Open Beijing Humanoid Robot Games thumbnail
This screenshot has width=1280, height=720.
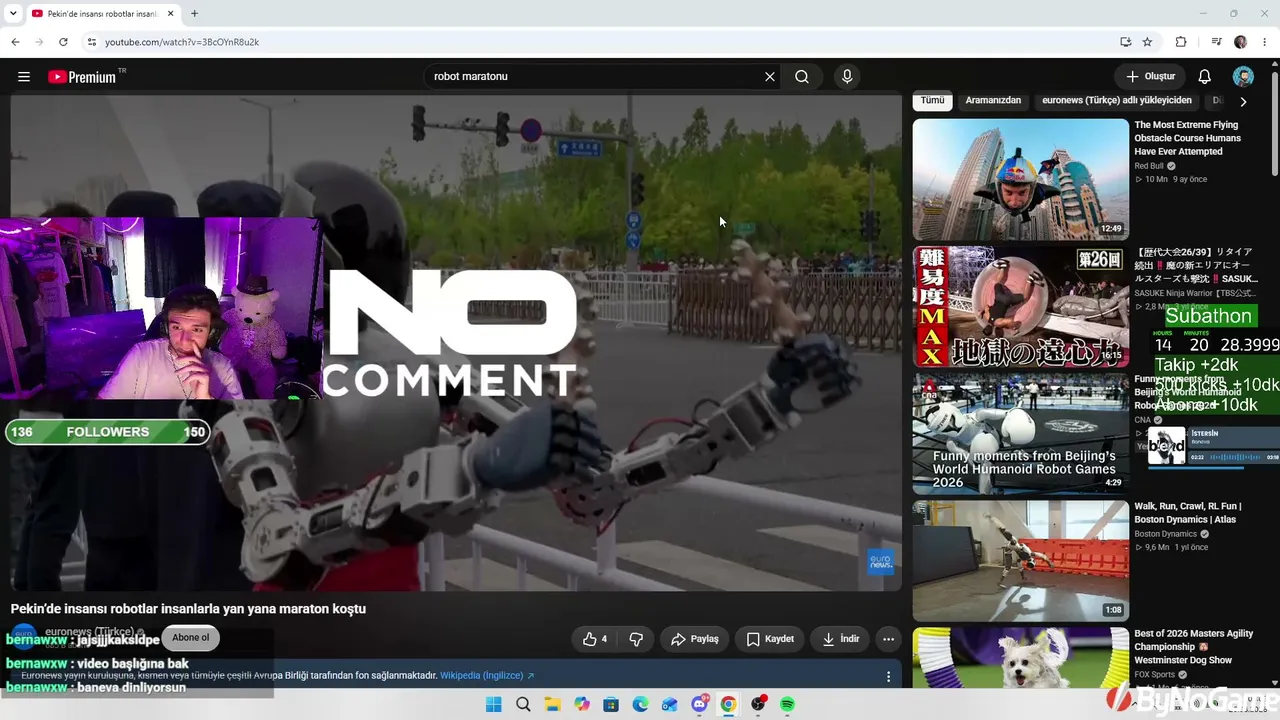click(1020, 434)
